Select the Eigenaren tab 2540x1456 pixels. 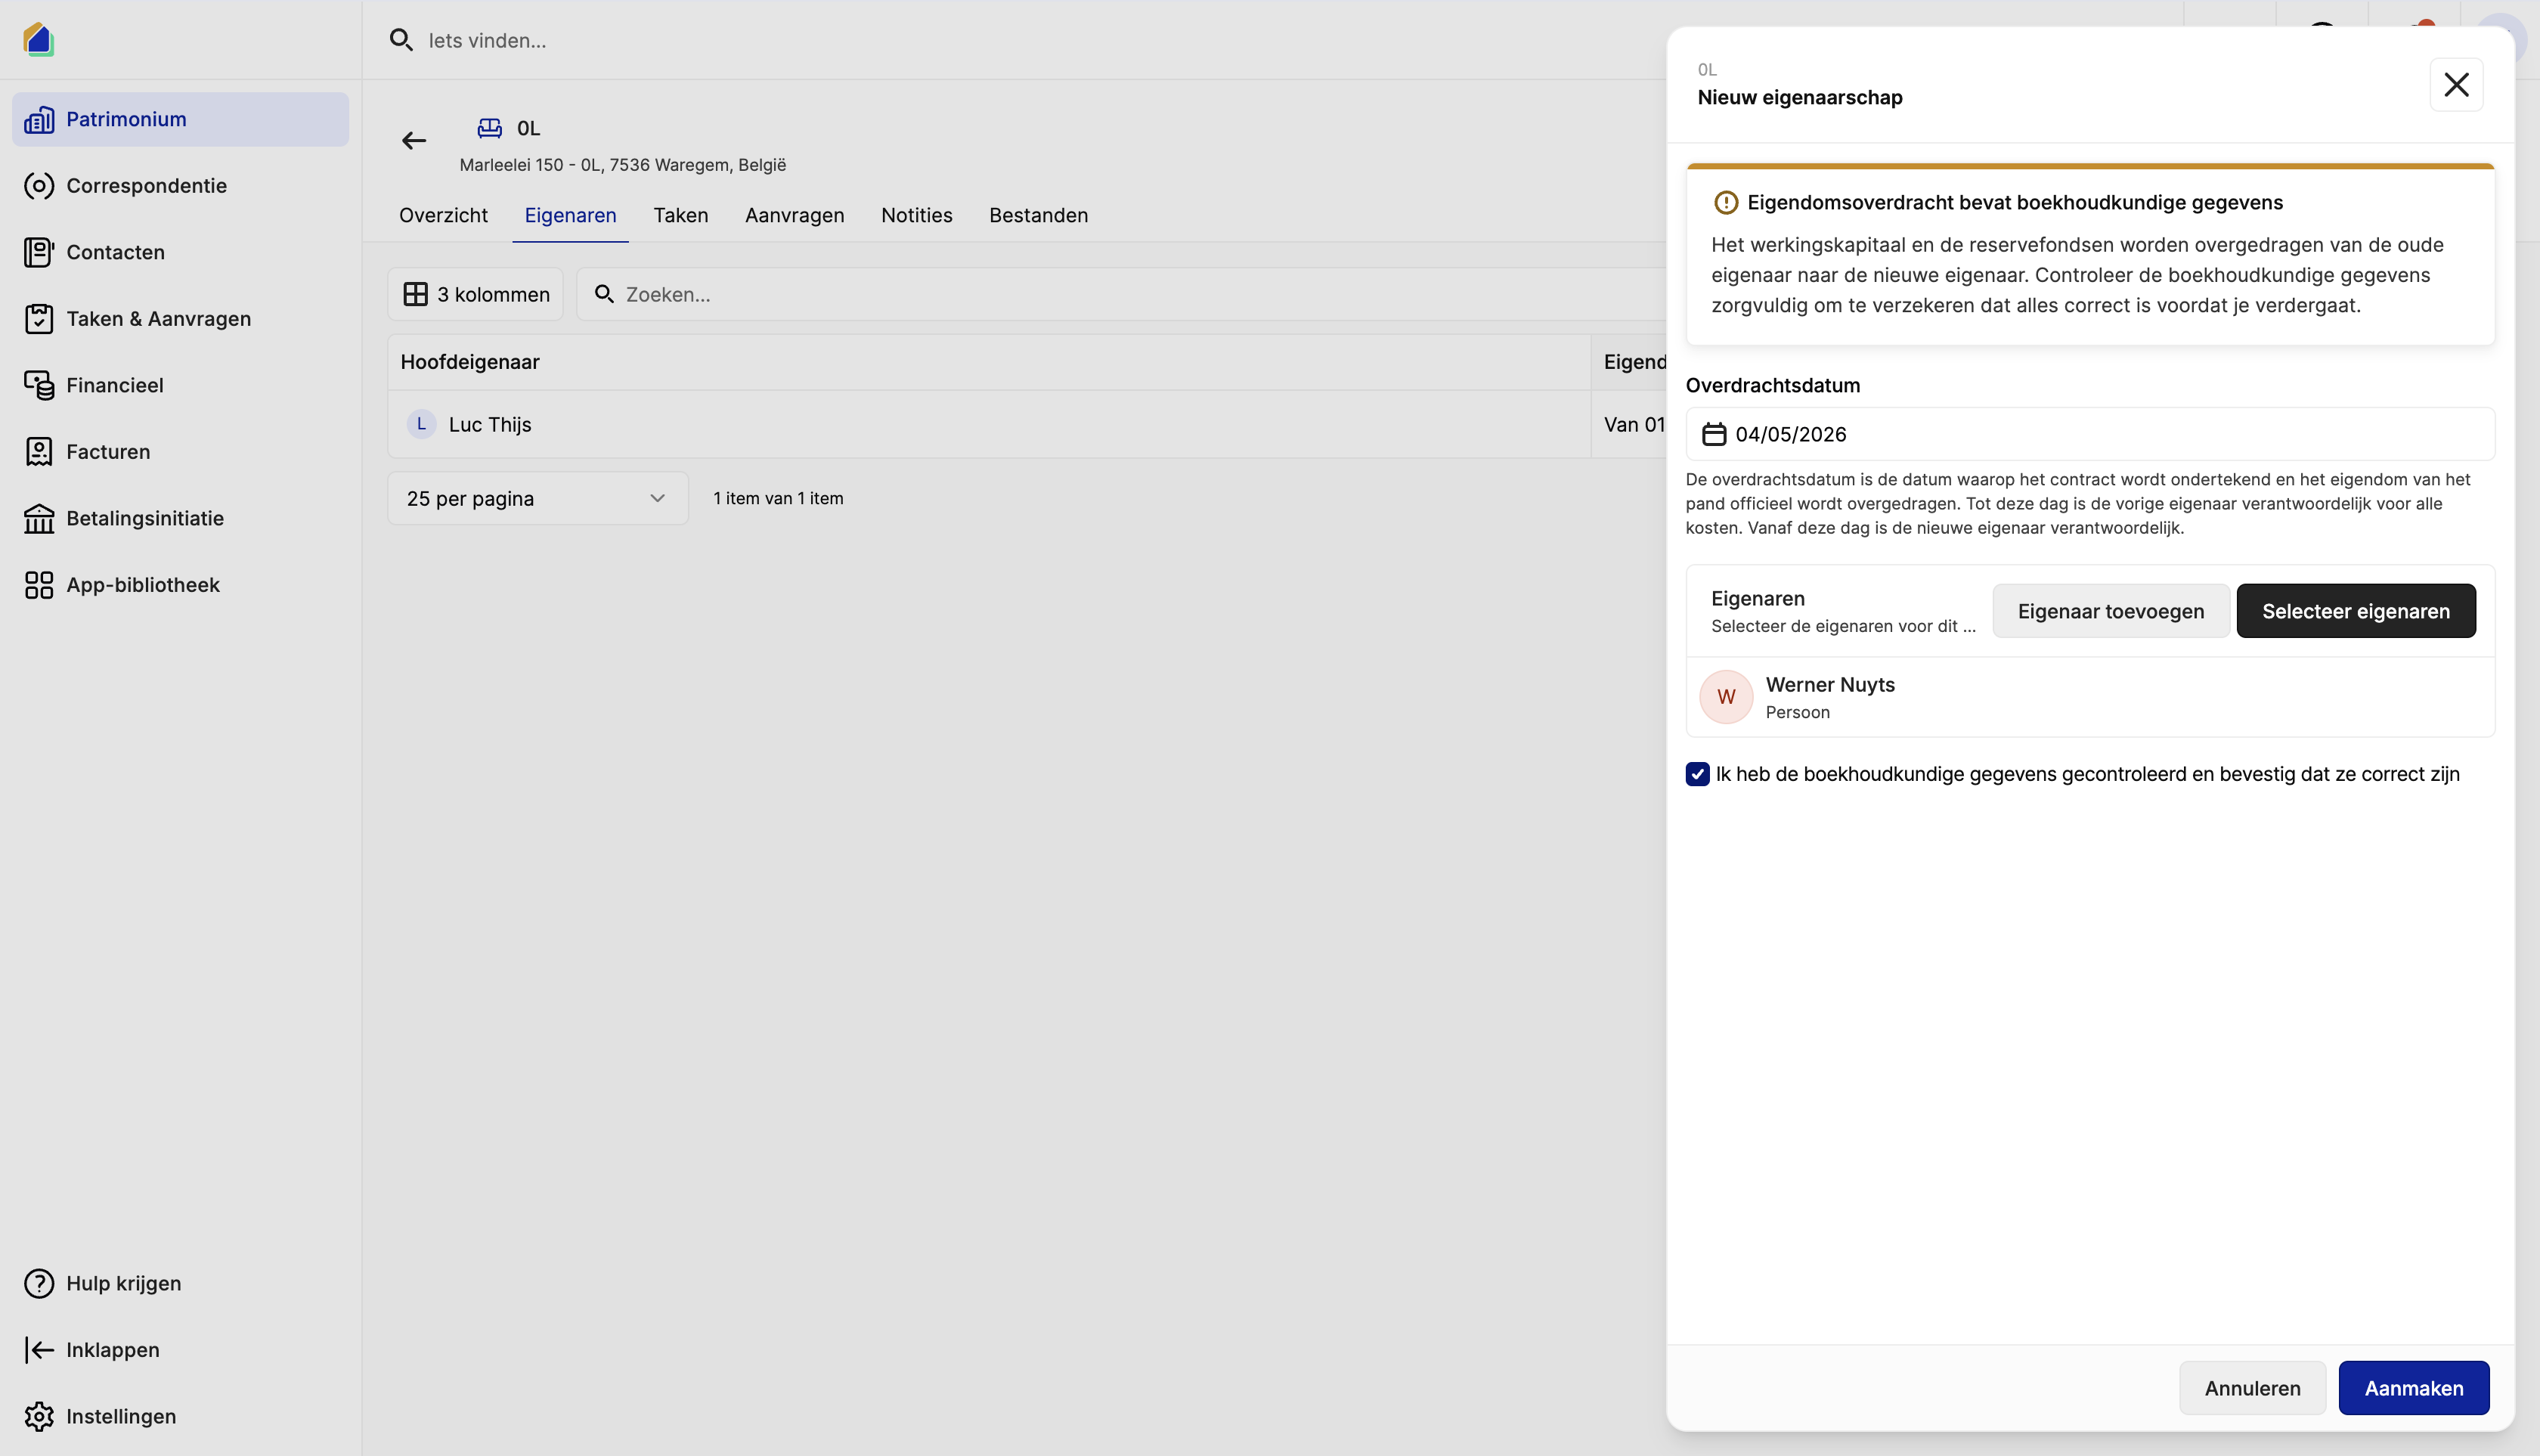point(570,215)
